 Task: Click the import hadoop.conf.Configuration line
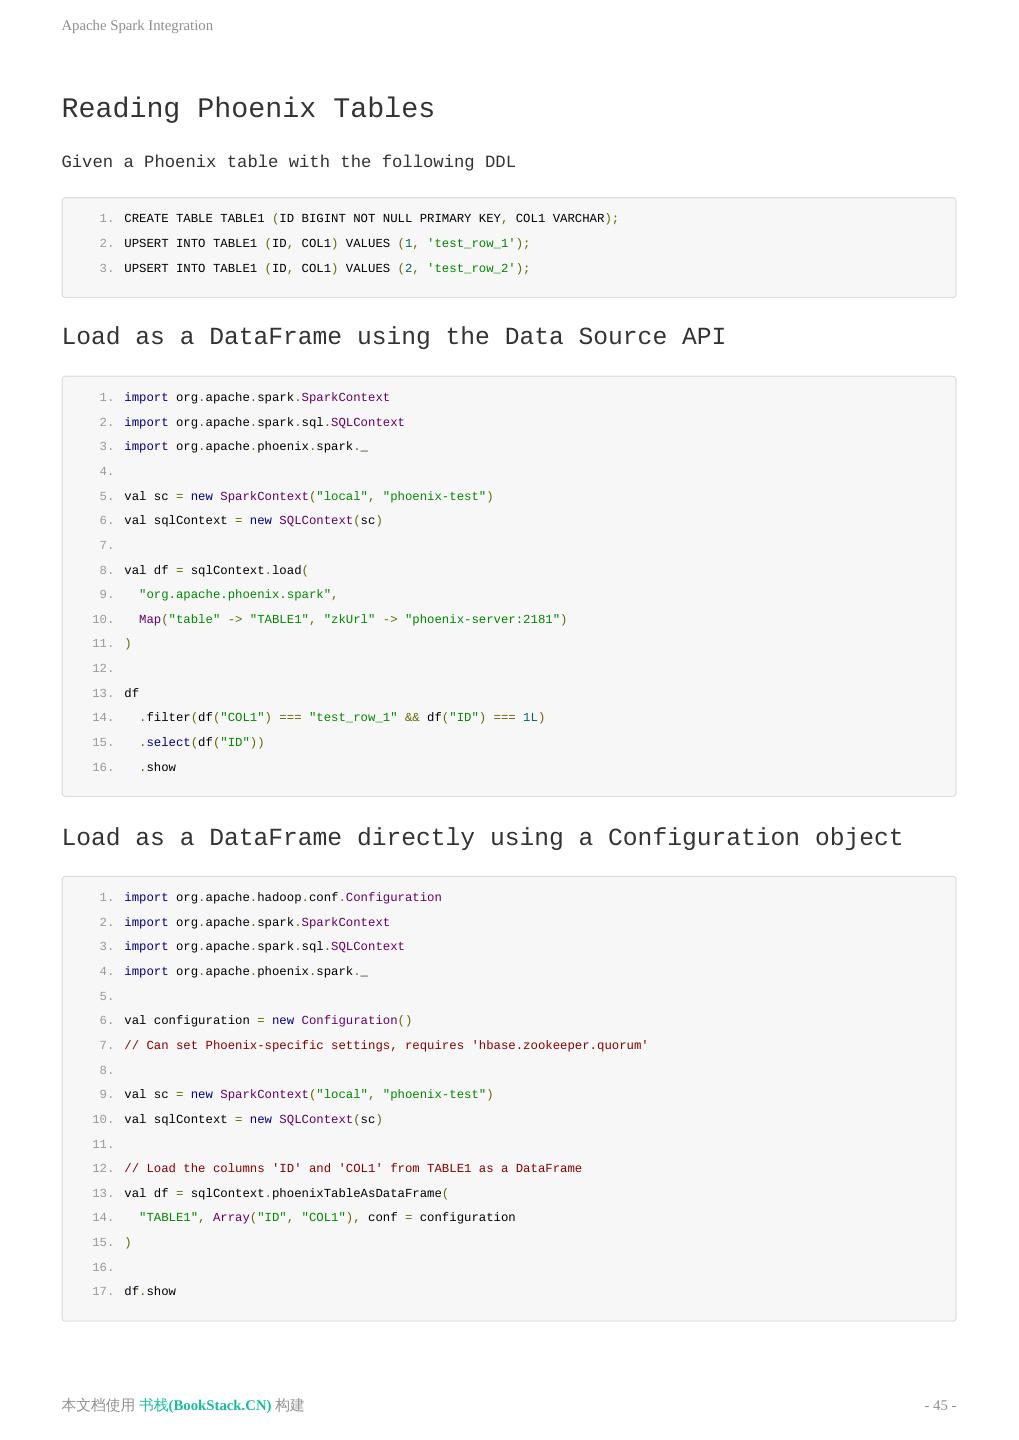(x=283, y=897)
